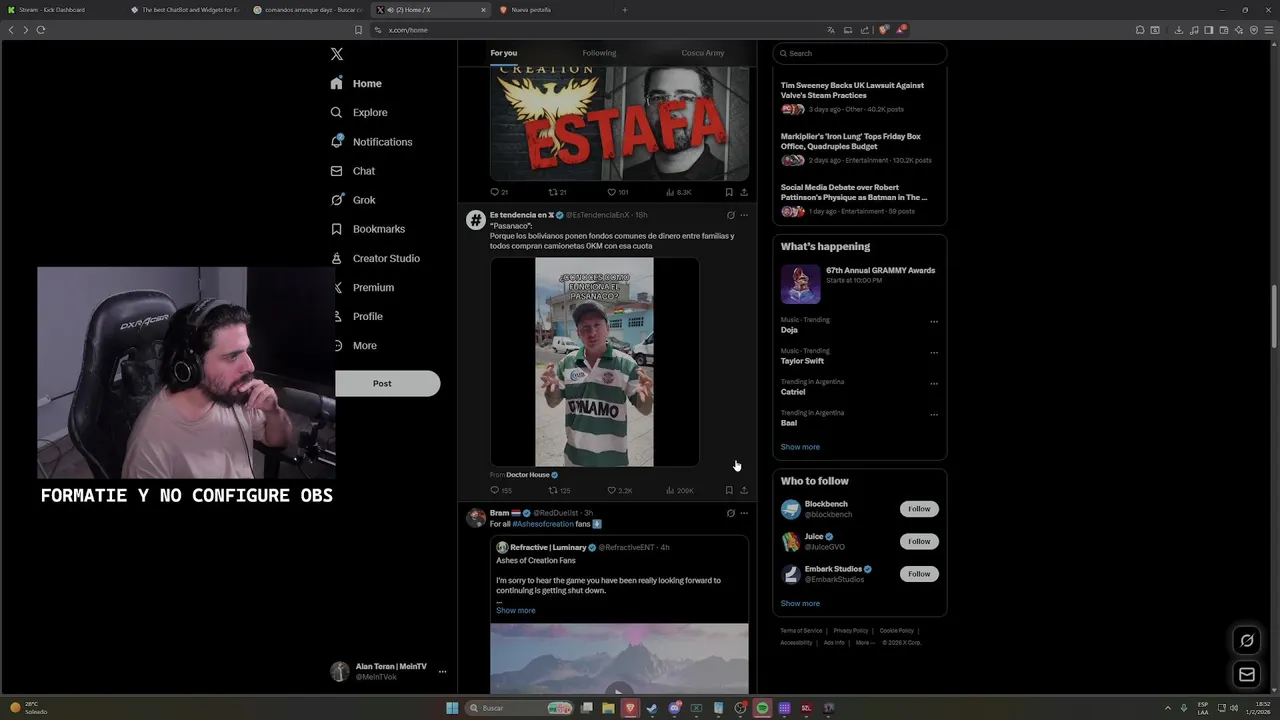Open Notifications in the sidebar

[371, 142]
